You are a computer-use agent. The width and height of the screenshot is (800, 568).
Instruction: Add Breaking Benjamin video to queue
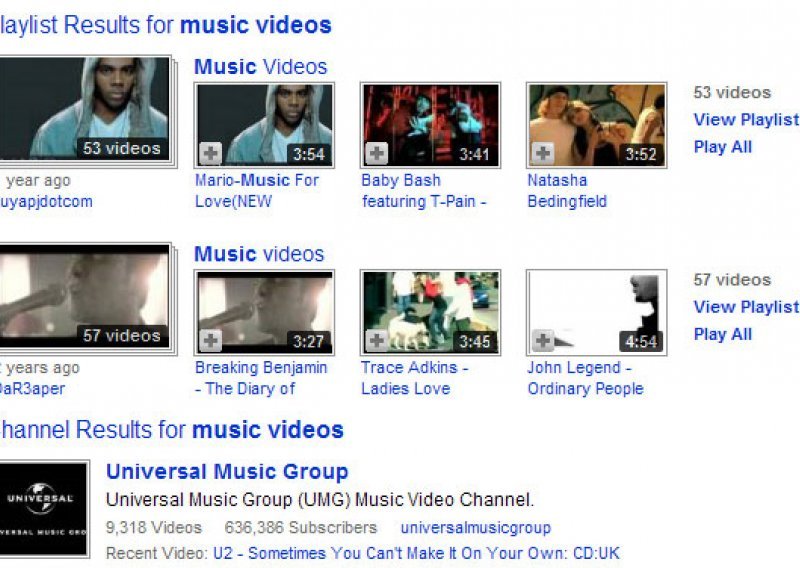click(210, 340)
